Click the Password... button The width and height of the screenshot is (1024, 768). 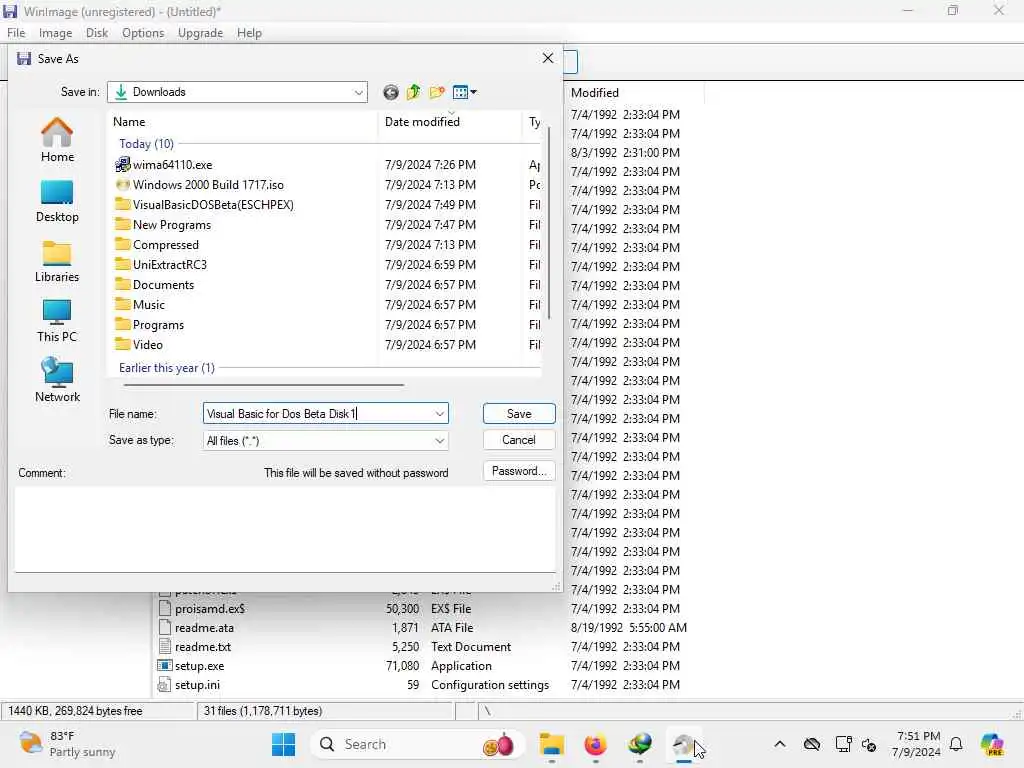(x=519, y=471)
